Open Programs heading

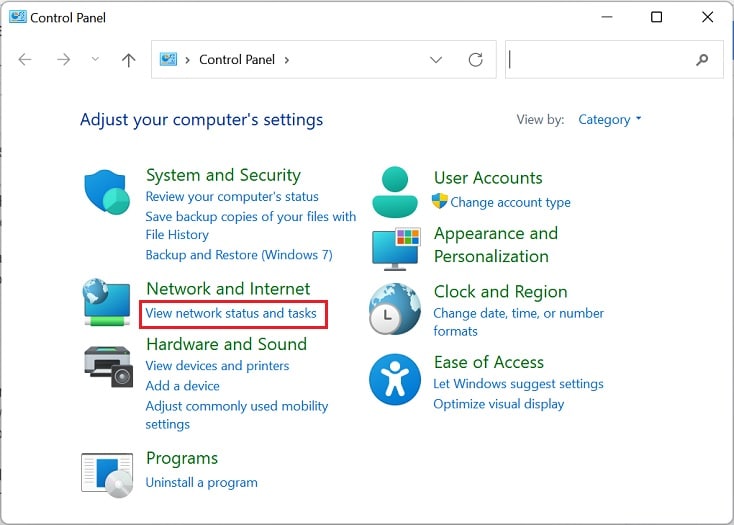click(x=182, y=459)
